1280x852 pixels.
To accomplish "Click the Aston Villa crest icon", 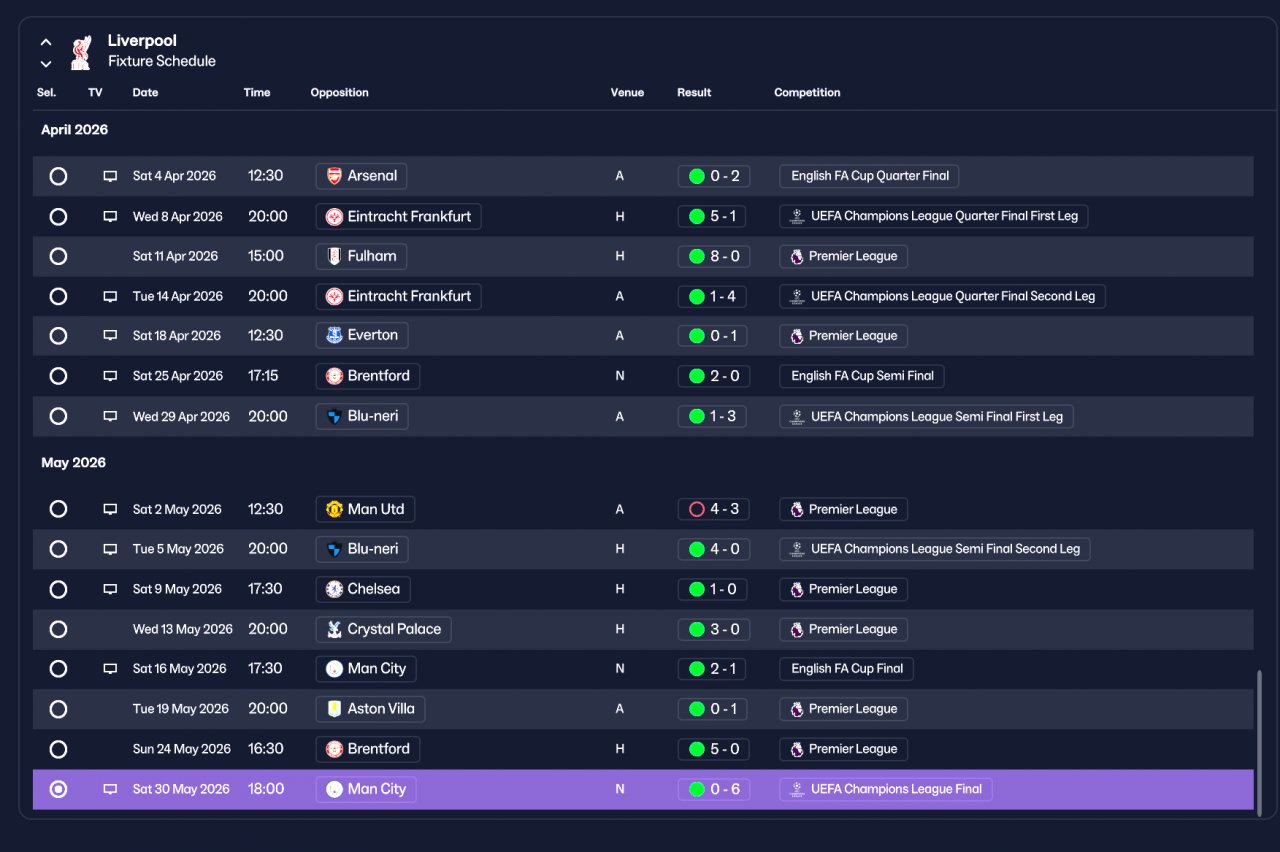I will click(x=334, y=709).
